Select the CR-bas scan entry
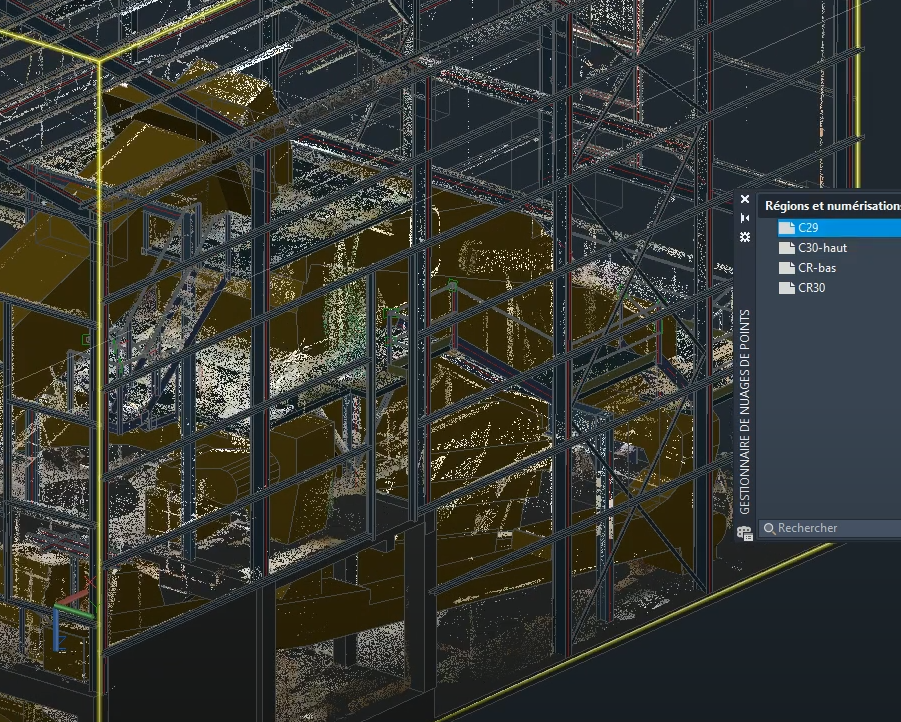The image size is (901, 722). [x=816, y=268]
